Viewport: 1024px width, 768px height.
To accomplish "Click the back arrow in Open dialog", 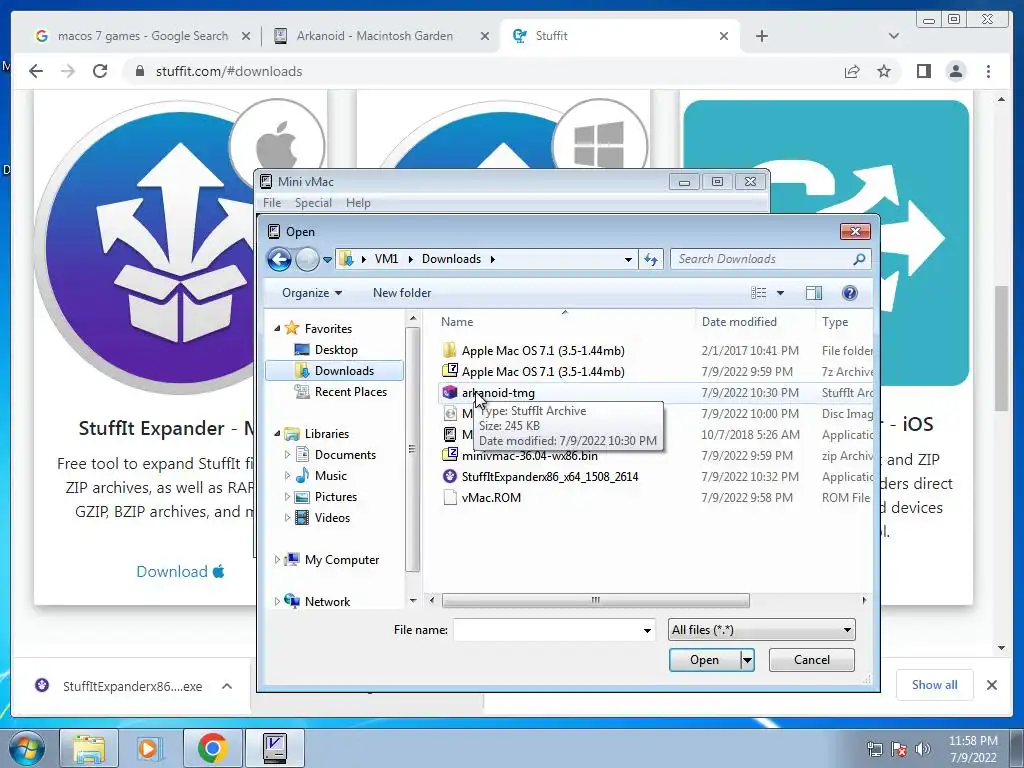I will (x=280, y=259).
